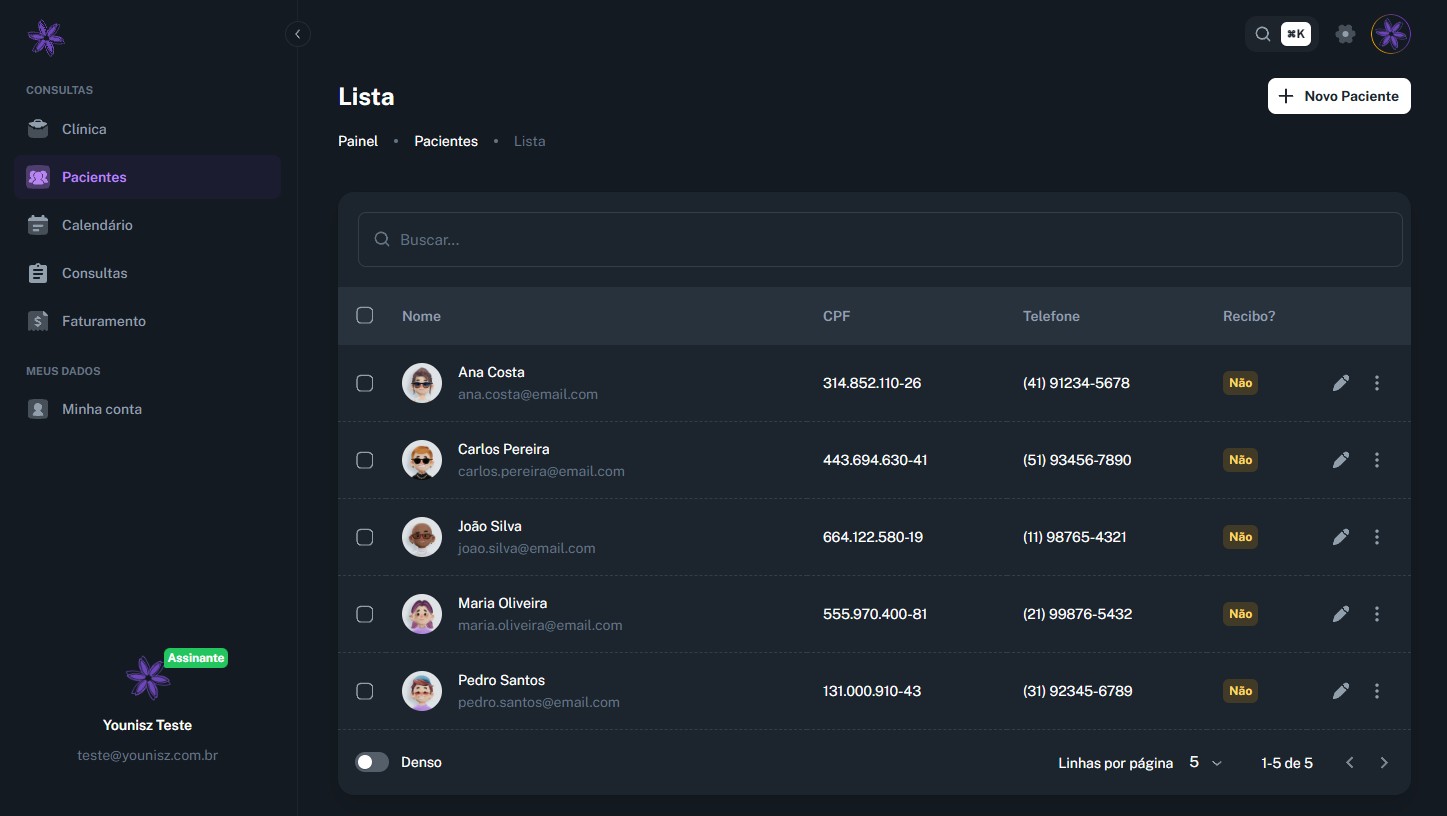The height and width of the screenshot is (816, 1447).
Task: Open the Clínica section icon in sidebar
Action: pyautogui.click(x=37, y=128)
